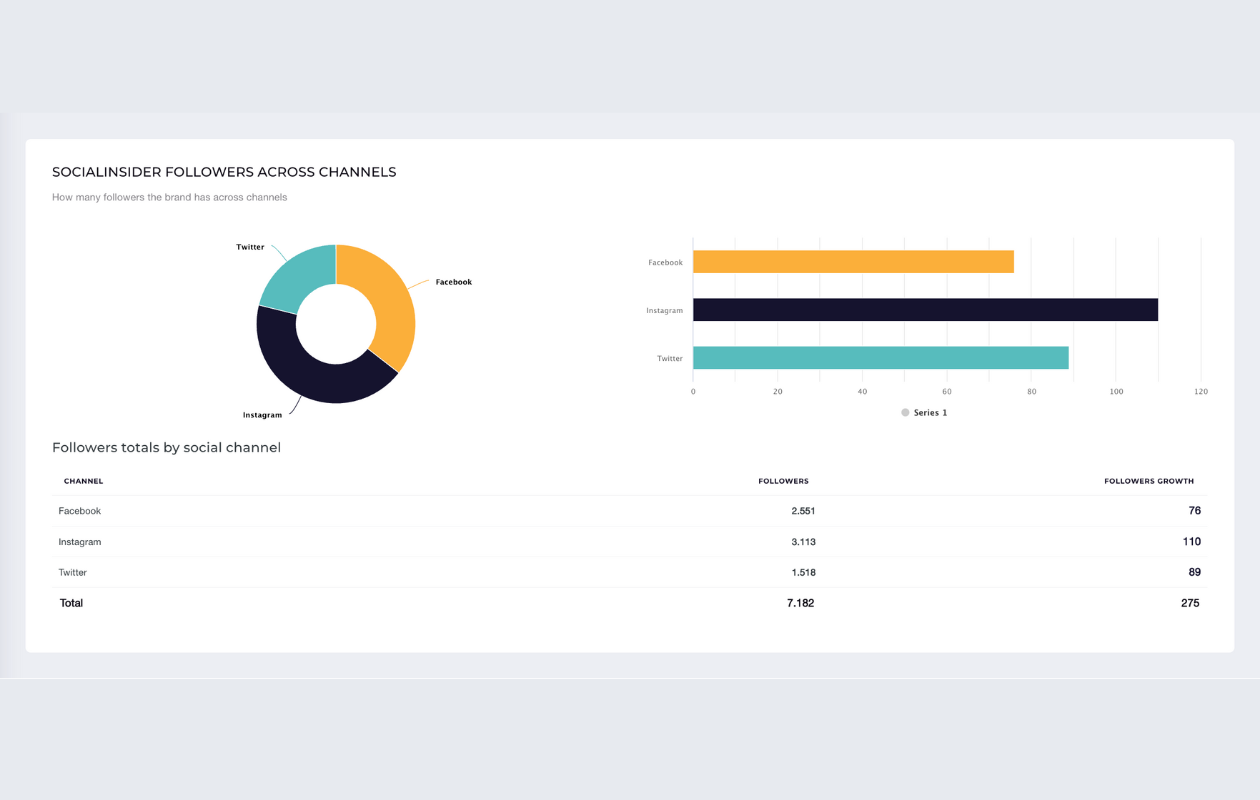Click the 'How many followers' subtitle text
This screenshot has height=800, width=1260.
click(x=169, y=197)
